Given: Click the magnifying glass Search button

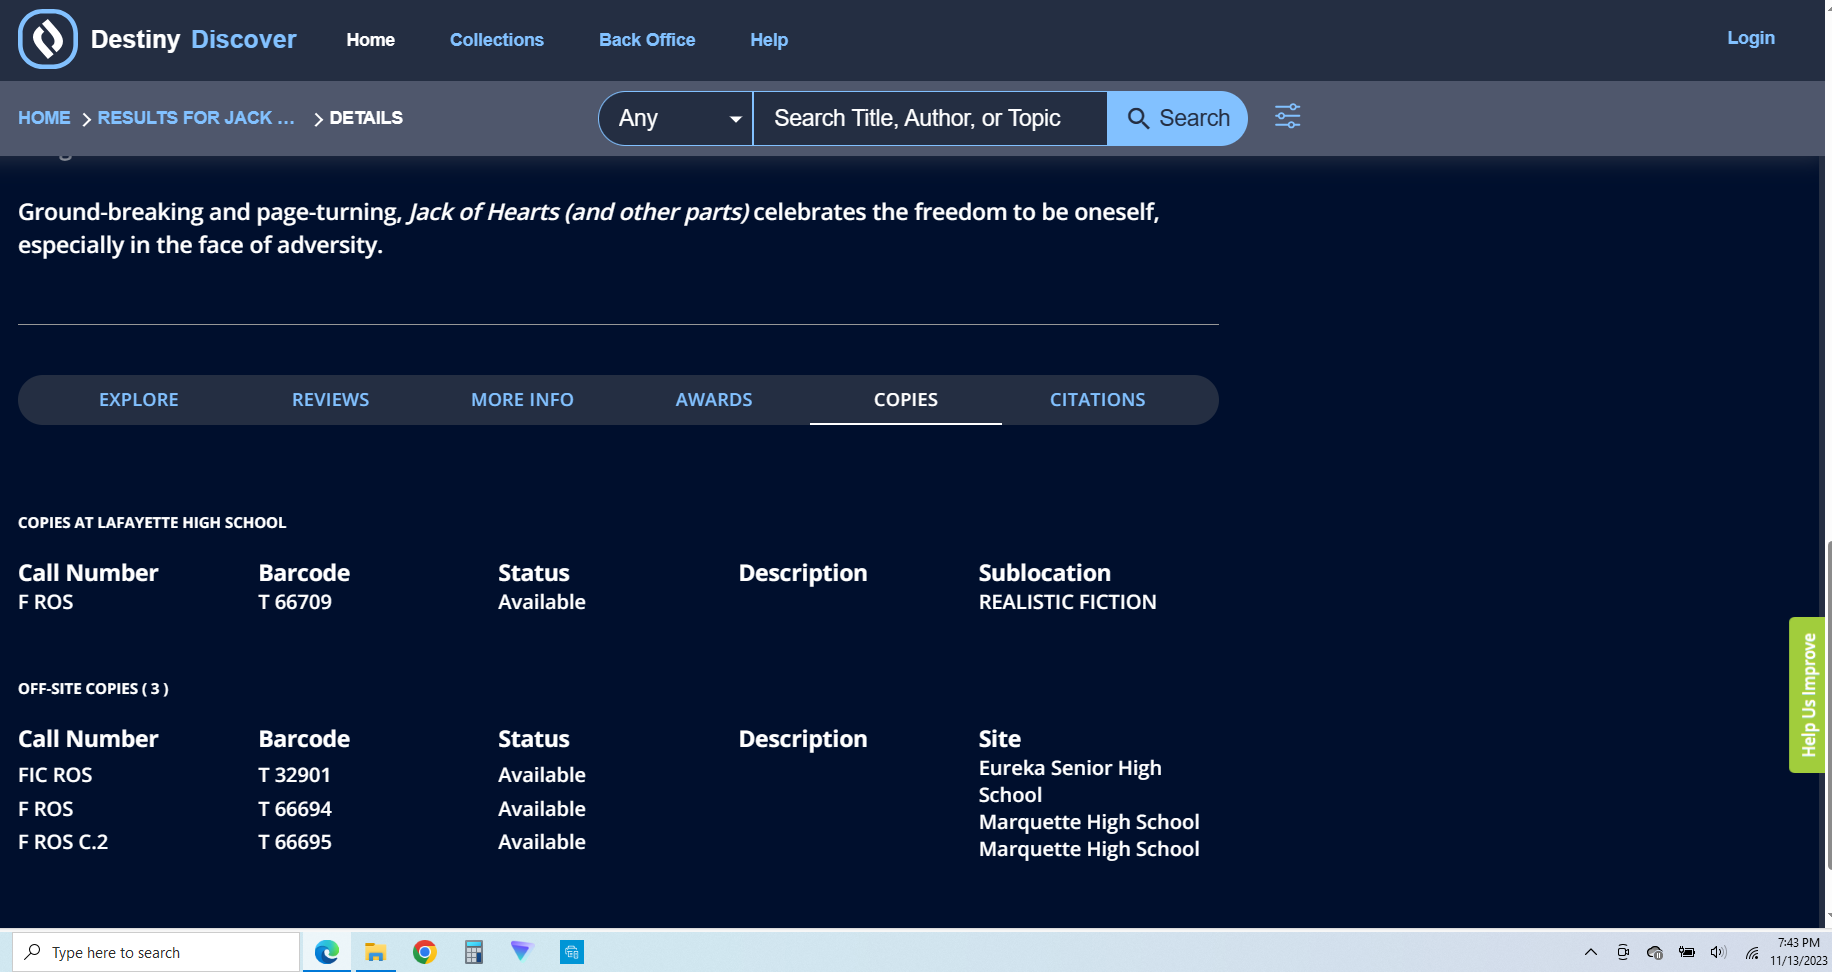Looking at the screenshot, I should (1177, 118).
